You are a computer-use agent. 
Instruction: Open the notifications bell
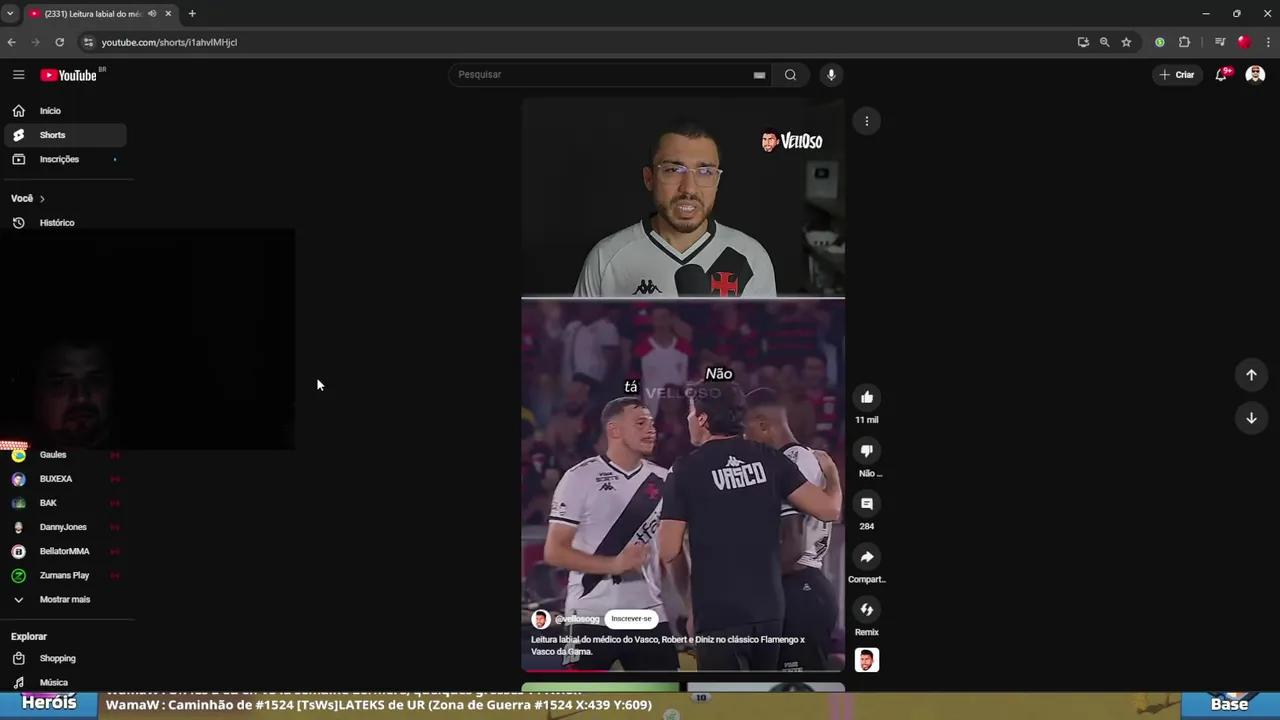(1221, 75)
